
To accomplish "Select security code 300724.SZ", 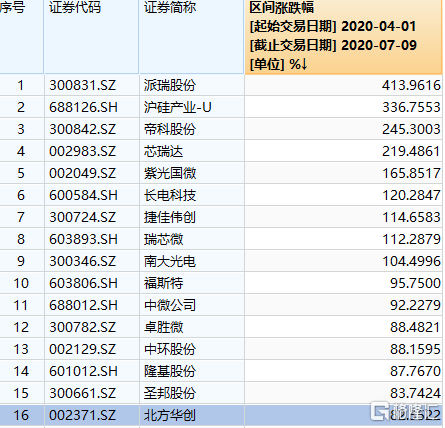I will tap(83, 217).
